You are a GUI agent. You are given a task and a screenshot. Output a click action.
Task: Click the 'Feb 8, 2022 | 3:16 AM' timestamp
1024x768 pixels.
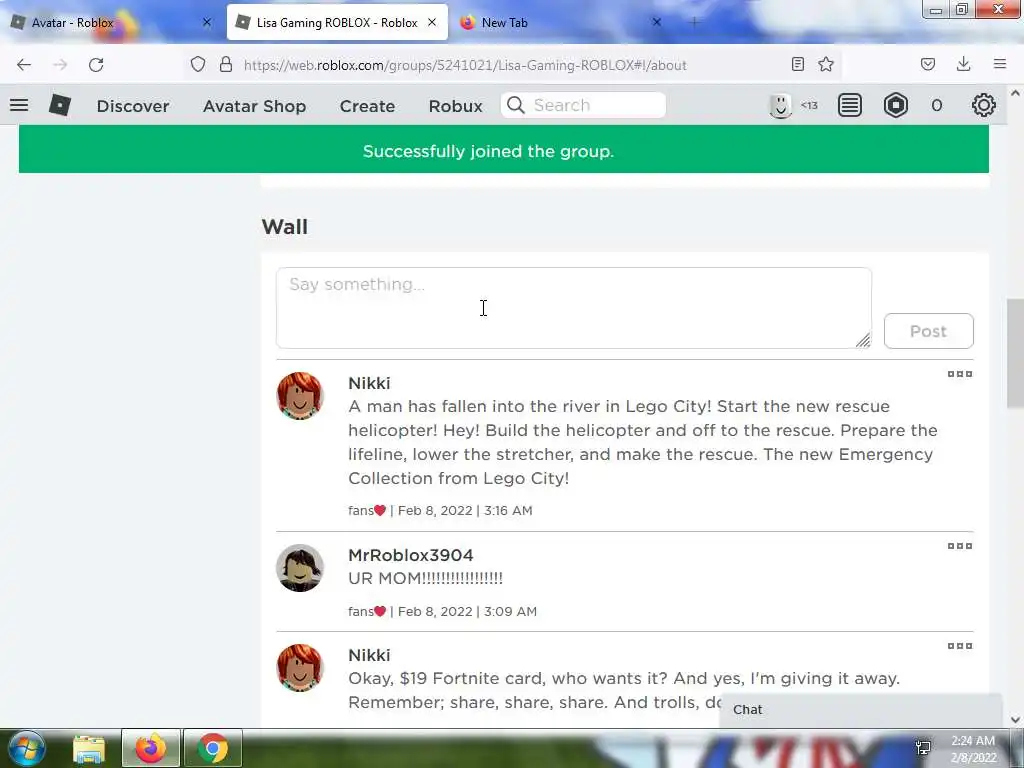465,511
